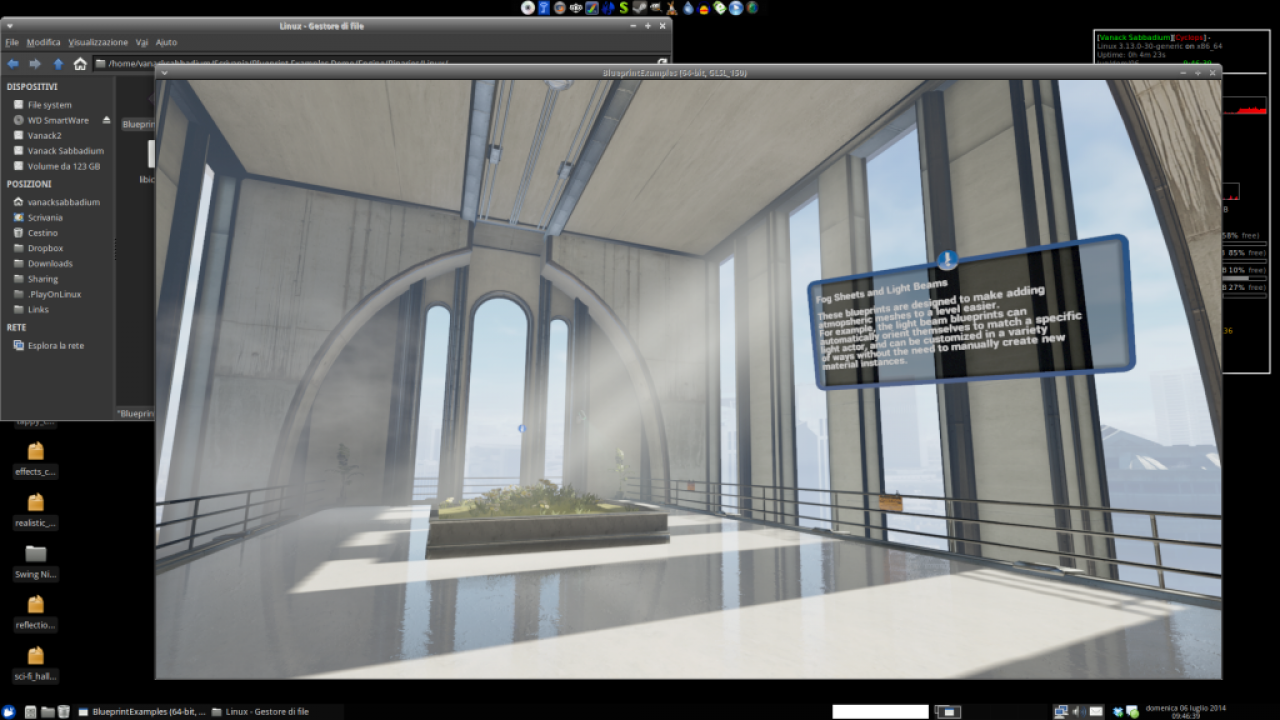This screenshot has width=1280, height=720.
Task: Click the Dropbox tray icon
Action: tap(1117, 712)
